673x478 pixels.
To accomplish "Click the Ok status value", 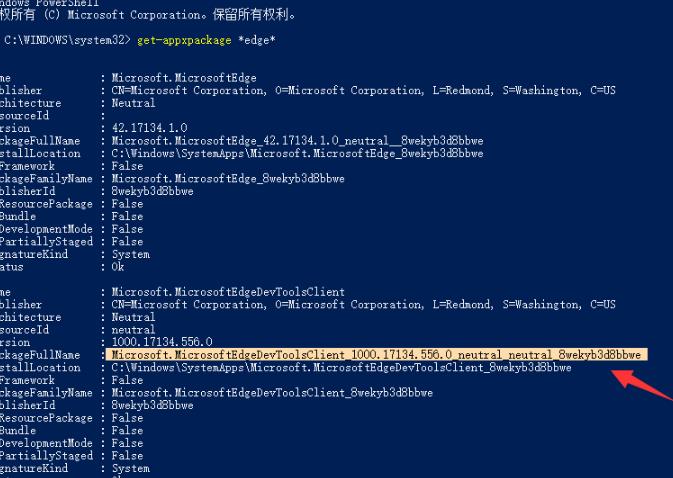I will coord(118,267).
